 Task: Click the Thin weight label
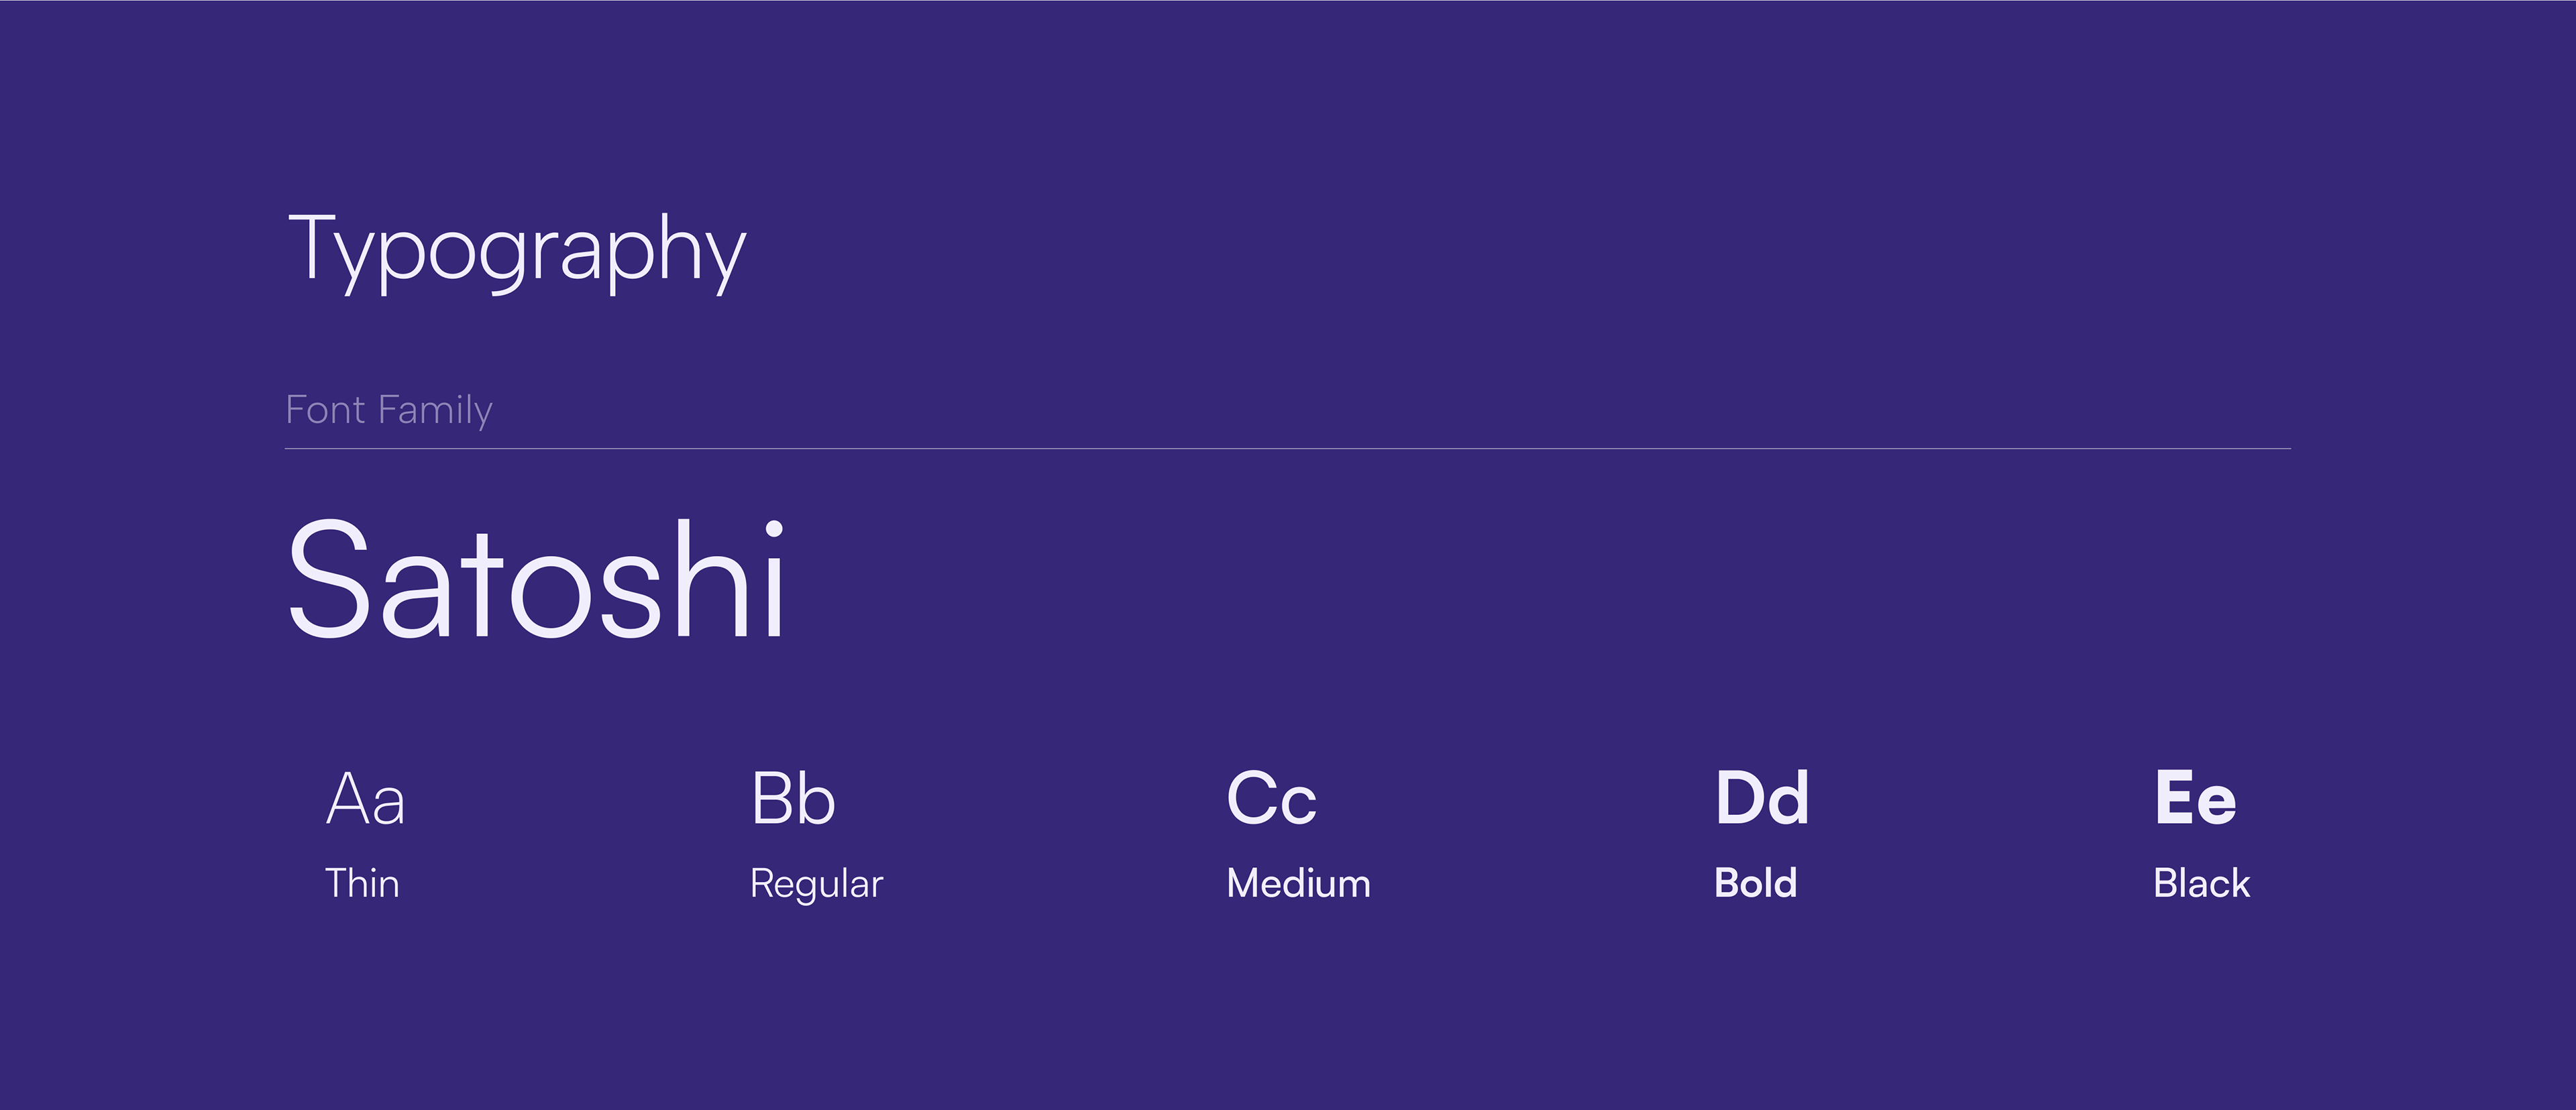(x=362, y=884)
